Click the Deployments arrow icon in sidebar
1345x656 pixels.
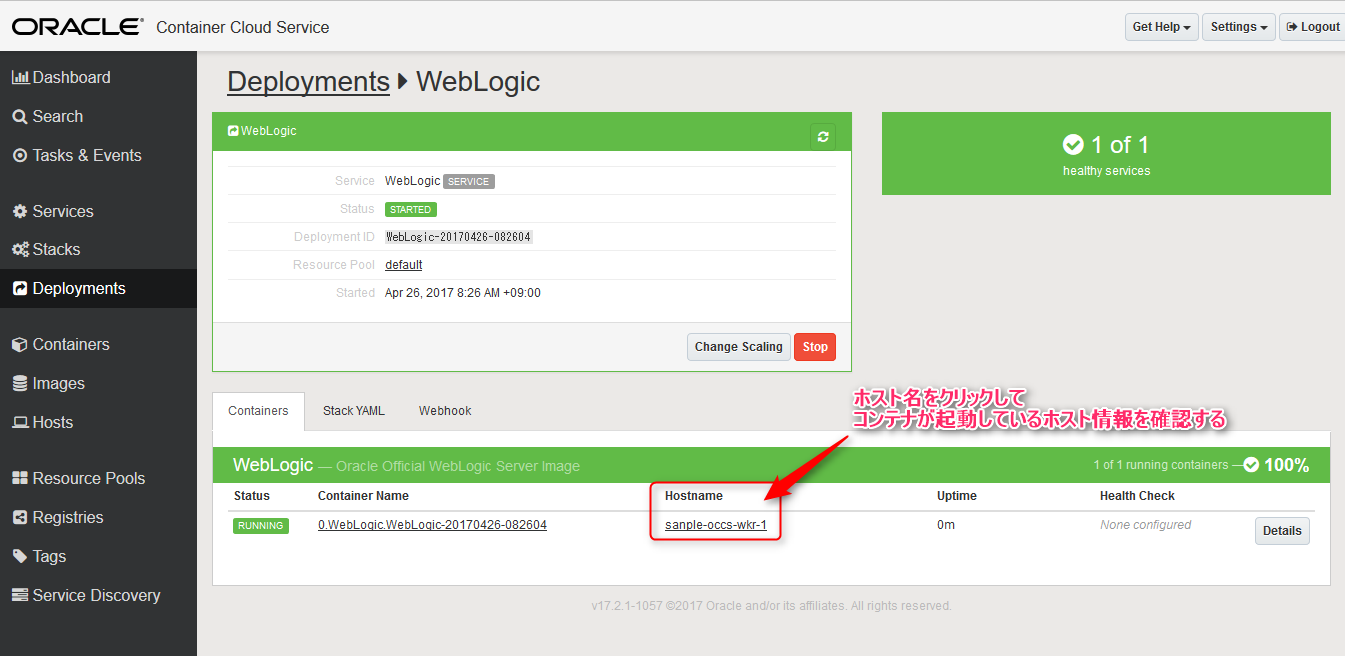coord(20,288)
